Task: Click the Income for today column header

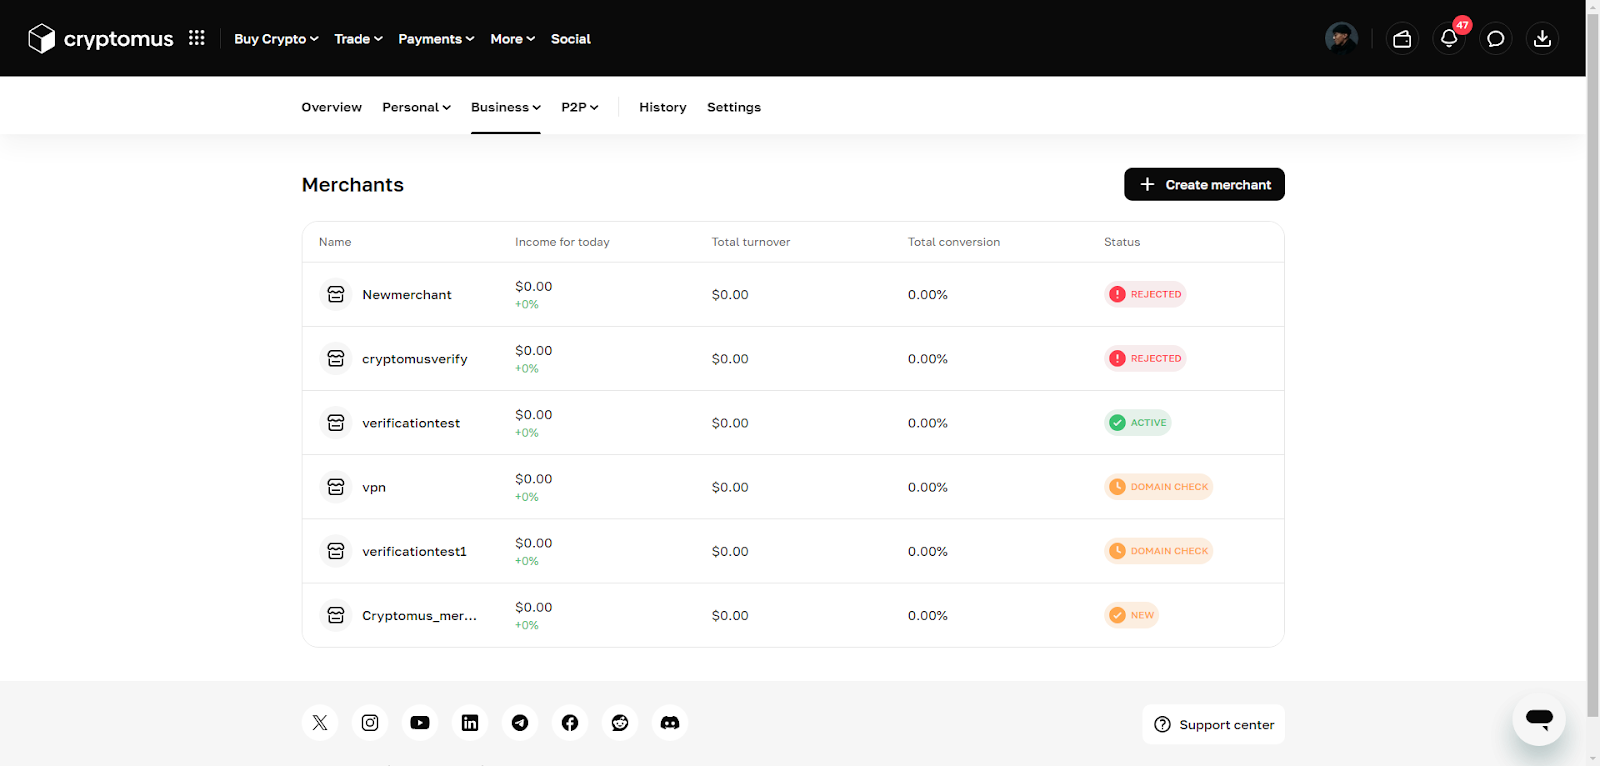Action: pos(562,242)
